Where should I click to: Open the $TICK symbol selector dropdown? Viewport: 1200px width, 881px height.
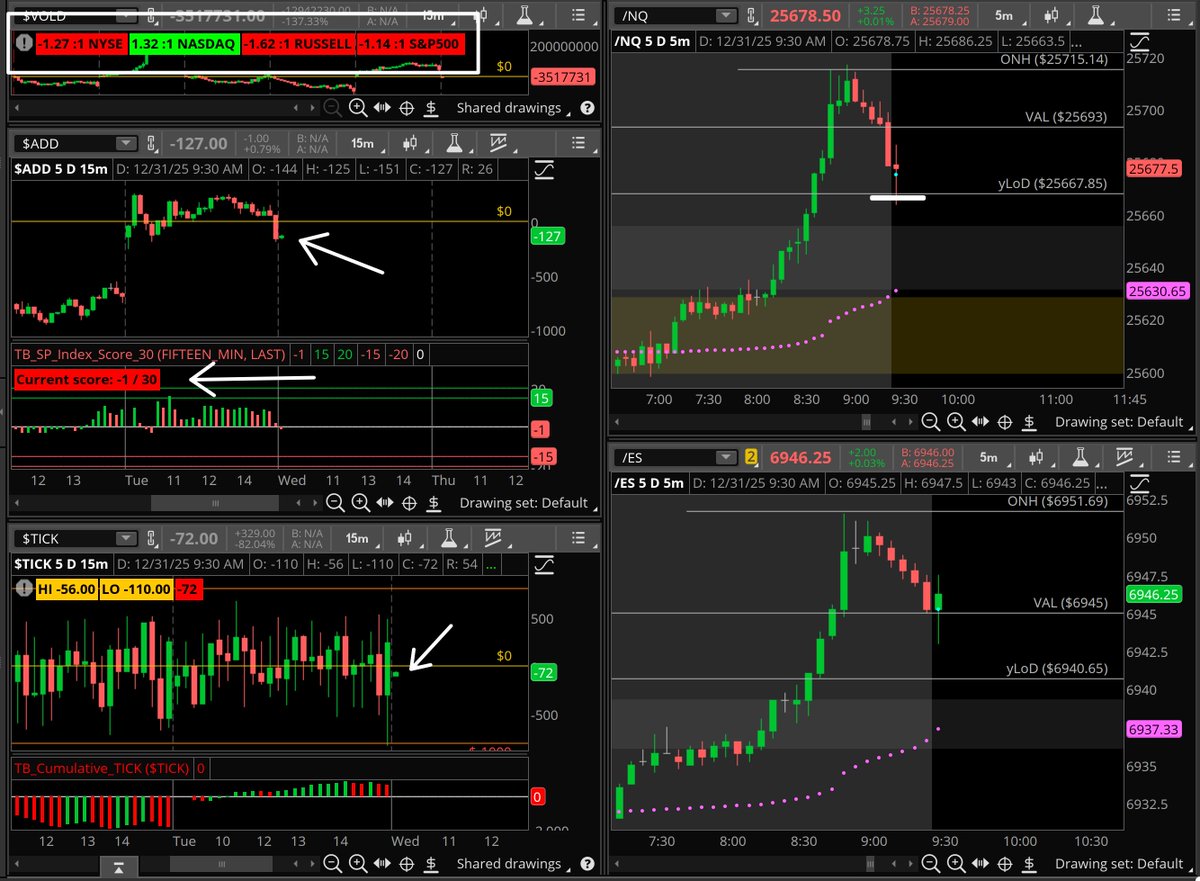point(124,538)
